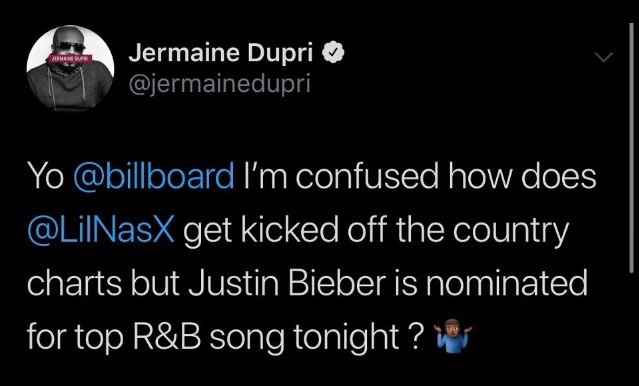Image resolution: width=639 pixels, height=386 pixels.
Task: Click the word "country" in the tweet
Action: click(510, 232)
